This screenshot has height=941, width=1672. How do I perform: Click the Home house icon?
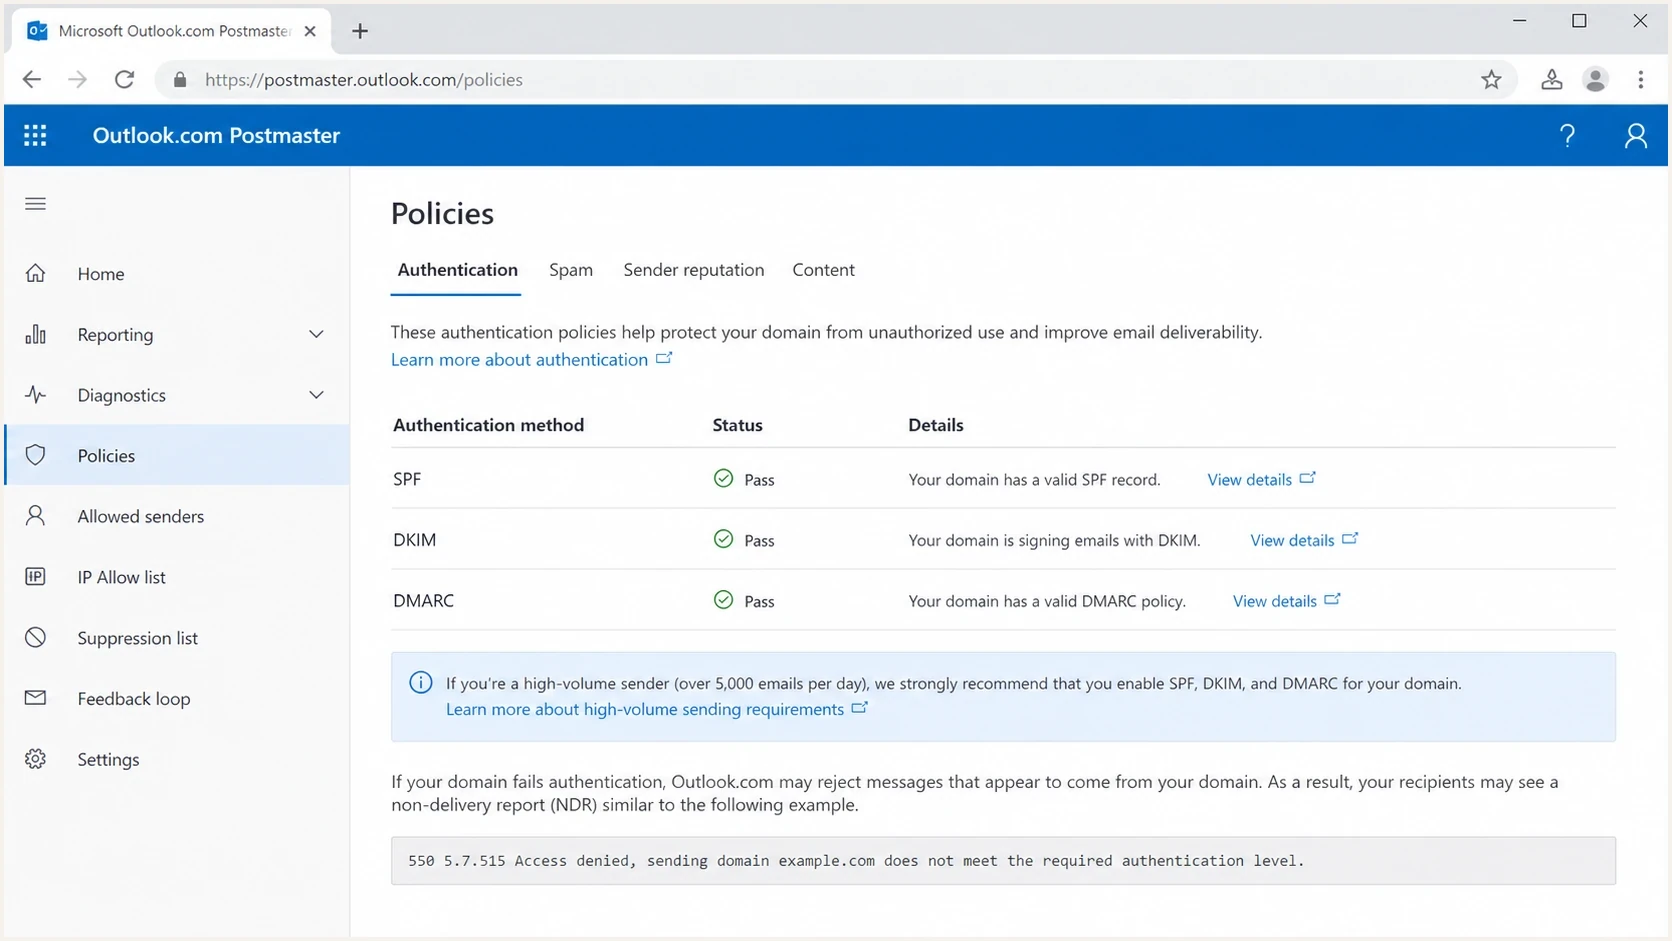[36, 273]
